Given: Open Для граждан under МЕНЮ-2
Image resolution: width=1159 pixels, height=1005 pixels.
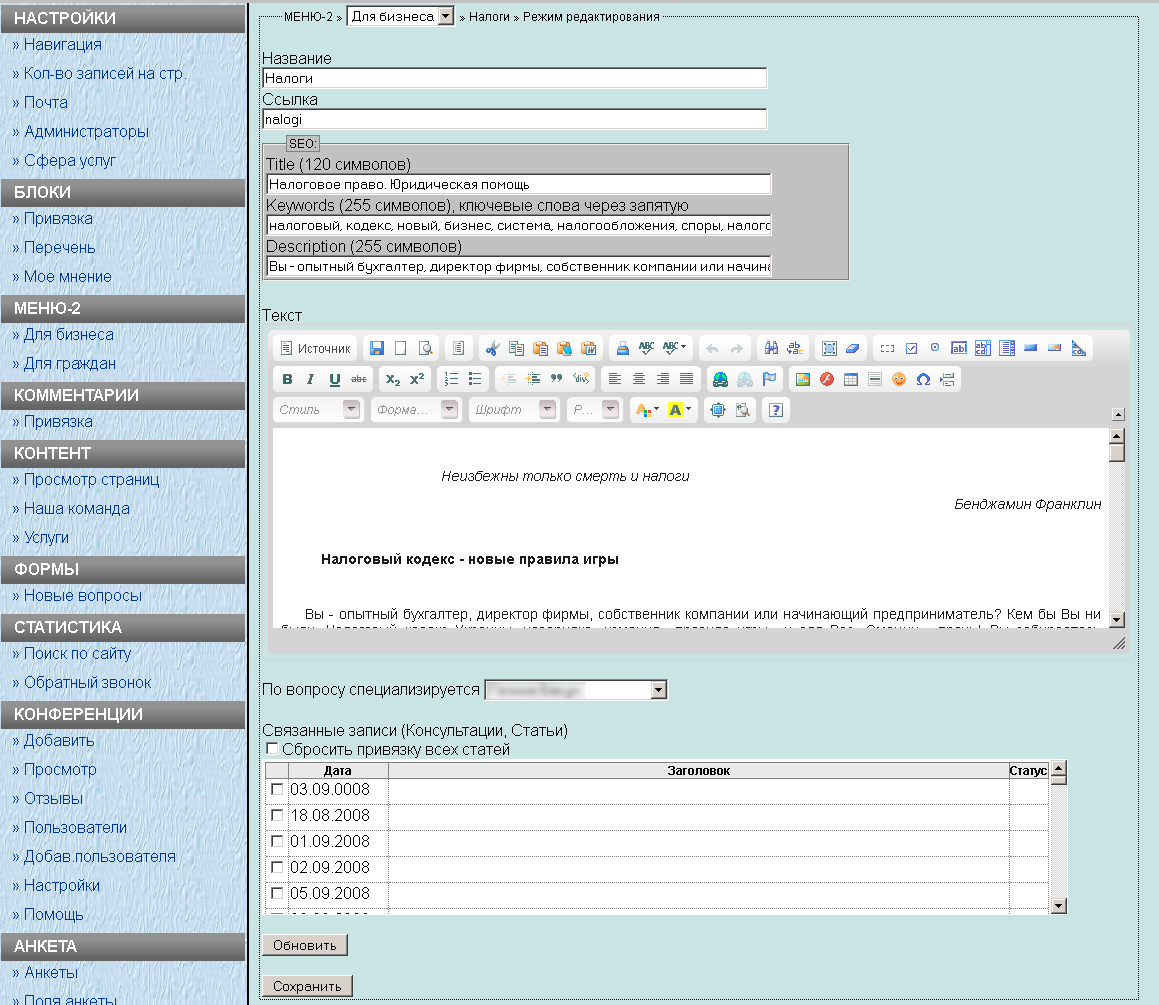Looking at the screenshot, I should point(69,364).
